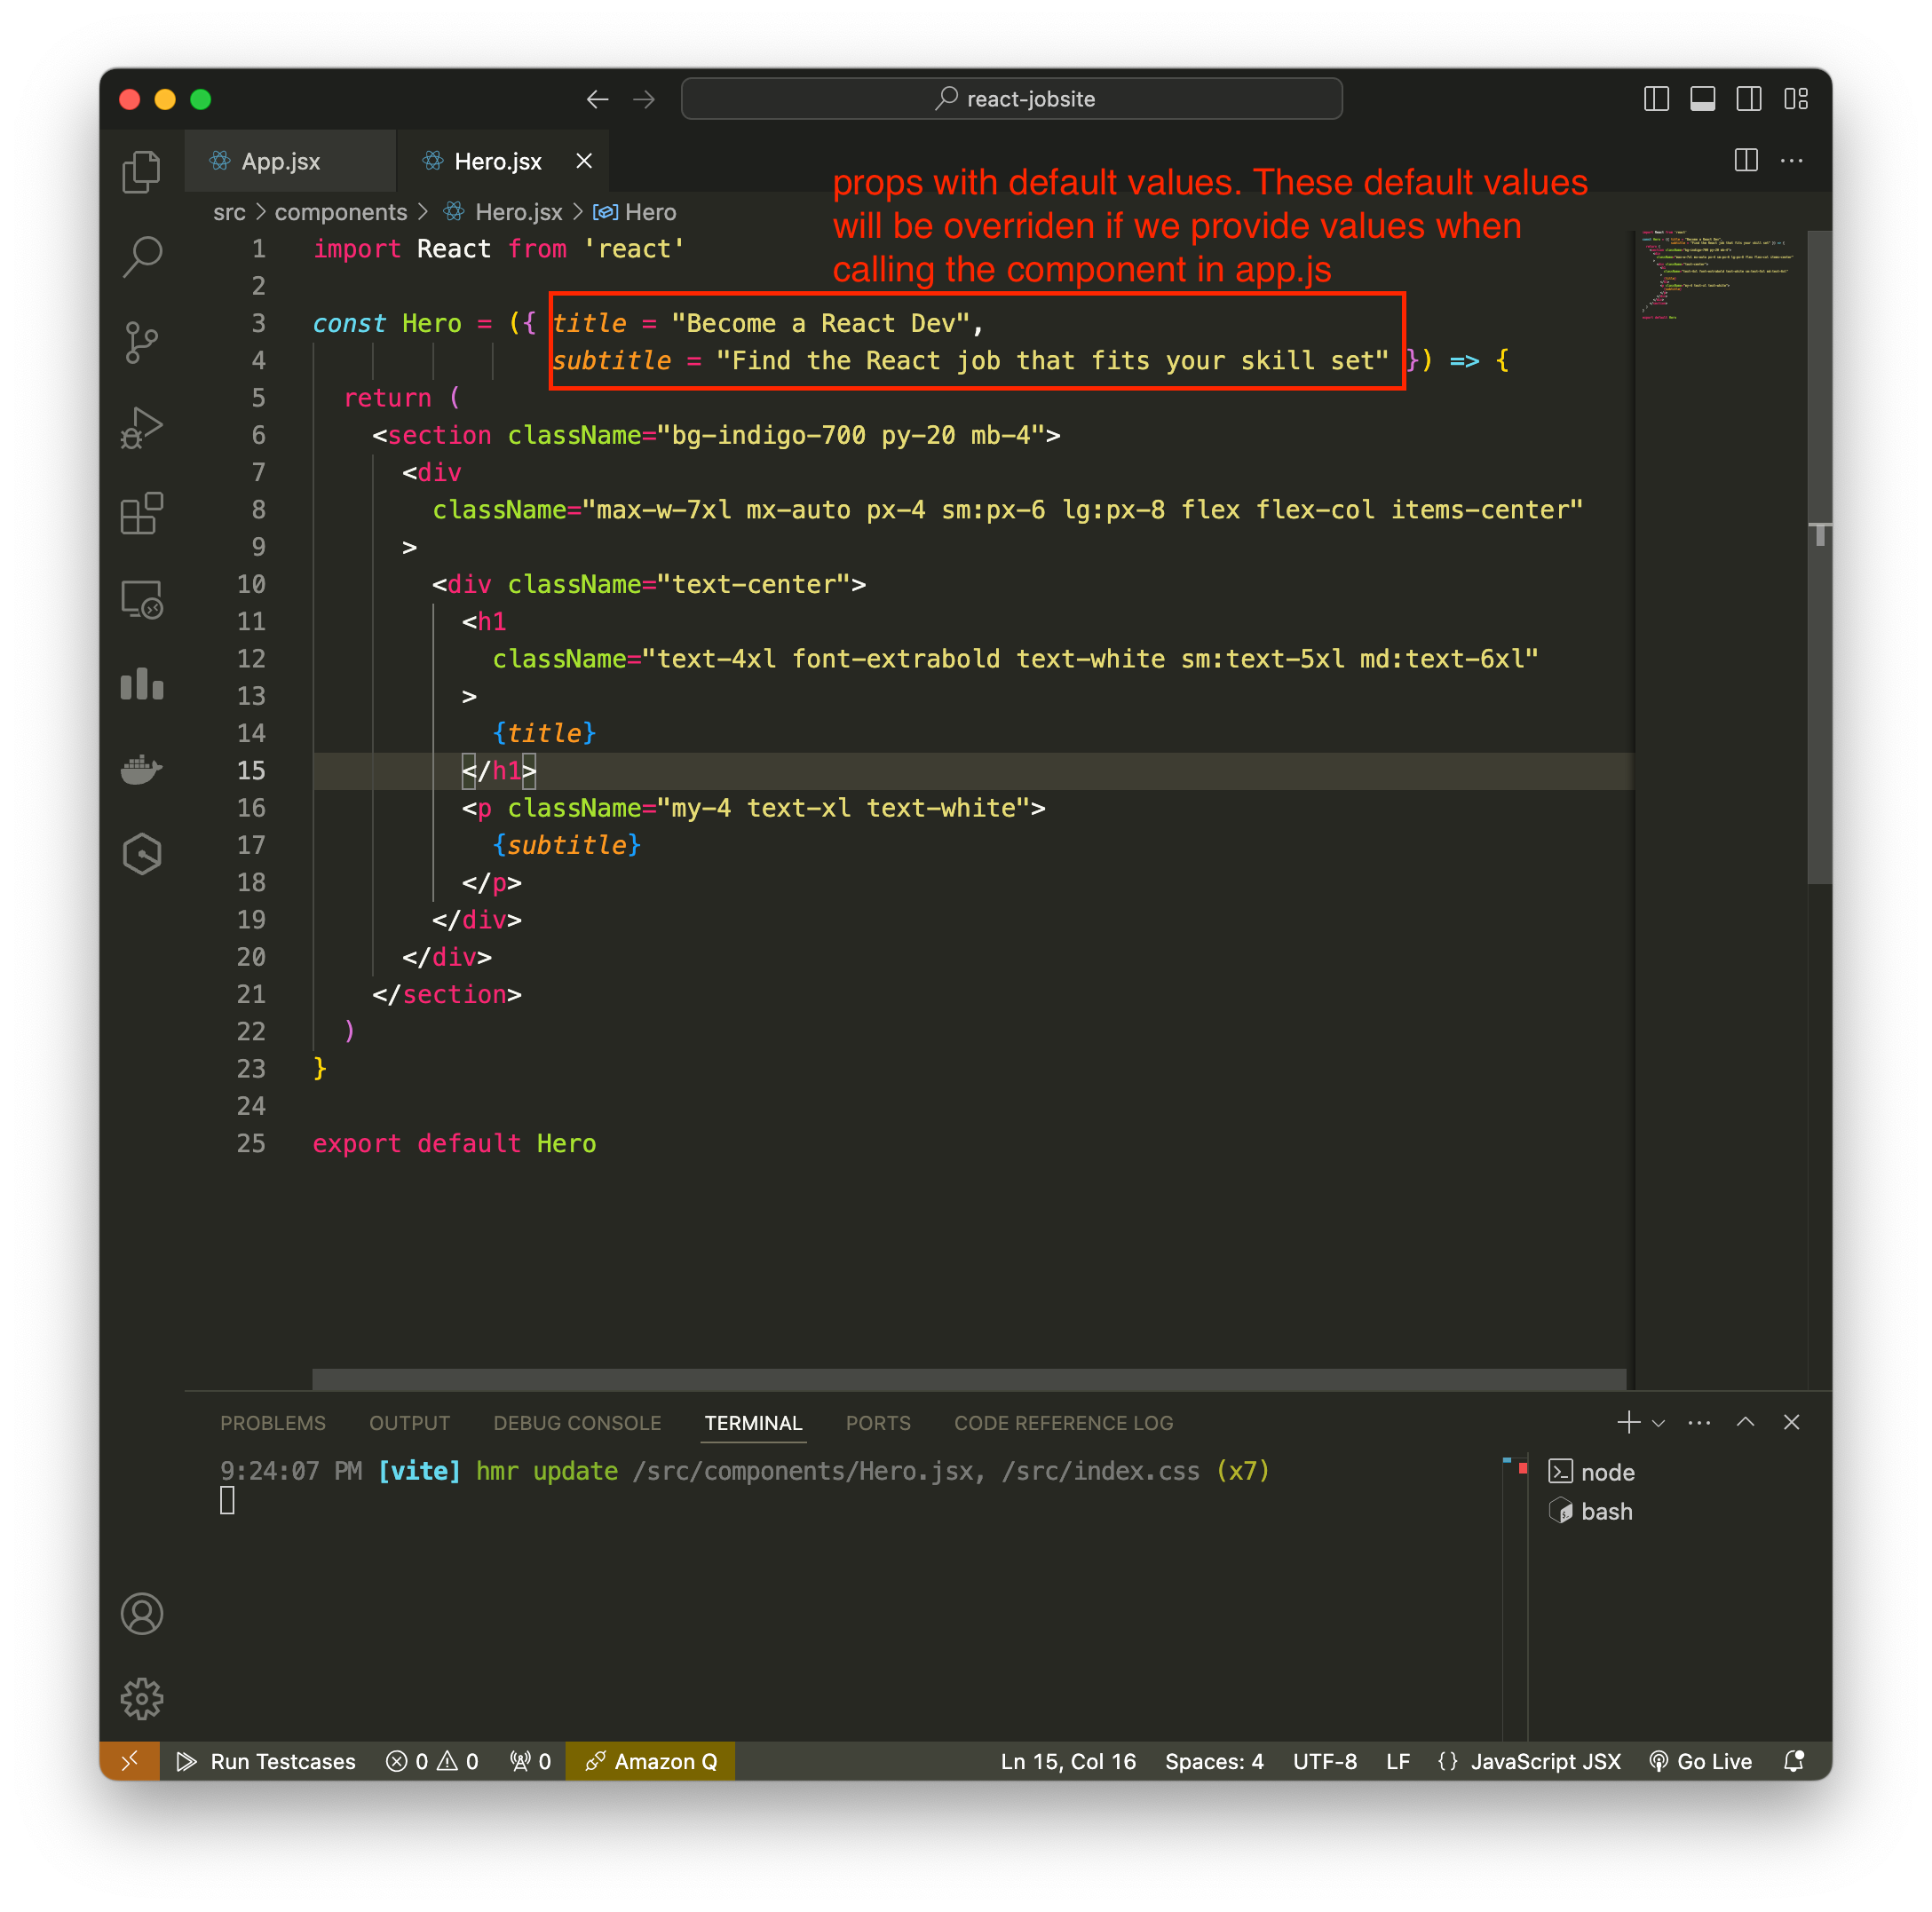Image resolution: width=1932 pixels, height=1912 pixels.
Task: Select Hero symbol in the breadcrumb
Action: pos(636,212)
